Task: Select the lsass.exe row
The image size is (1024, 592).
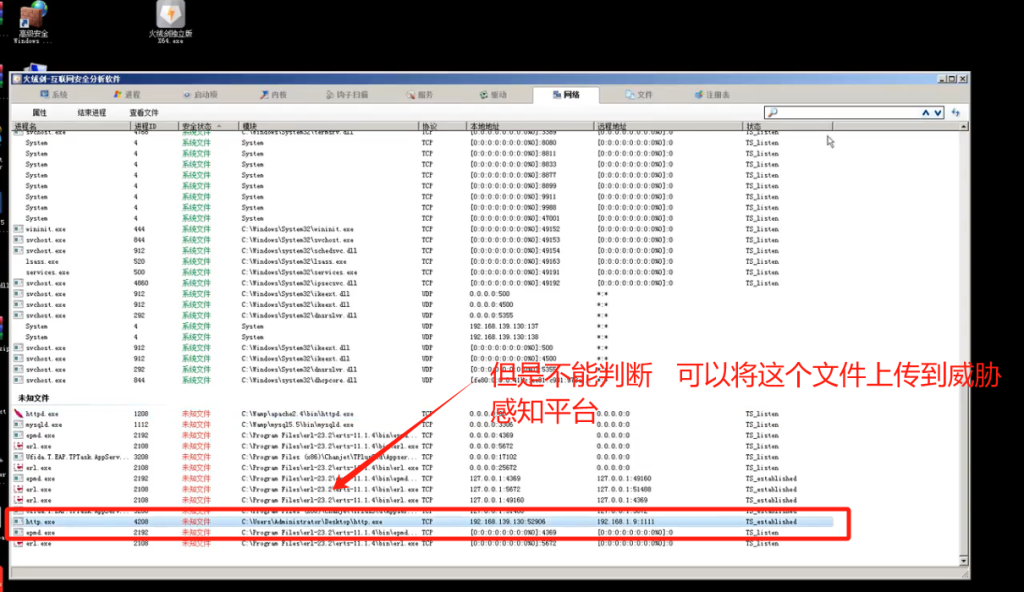Action: pyautogui.click(x=487, y=261)
